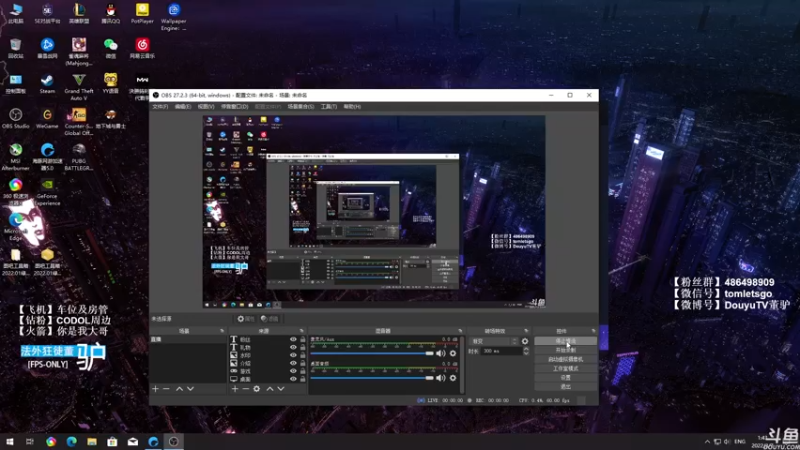Click the 时长 300 ms input field
The width and height of the screenshot is (800, 450).
point(502,351)
